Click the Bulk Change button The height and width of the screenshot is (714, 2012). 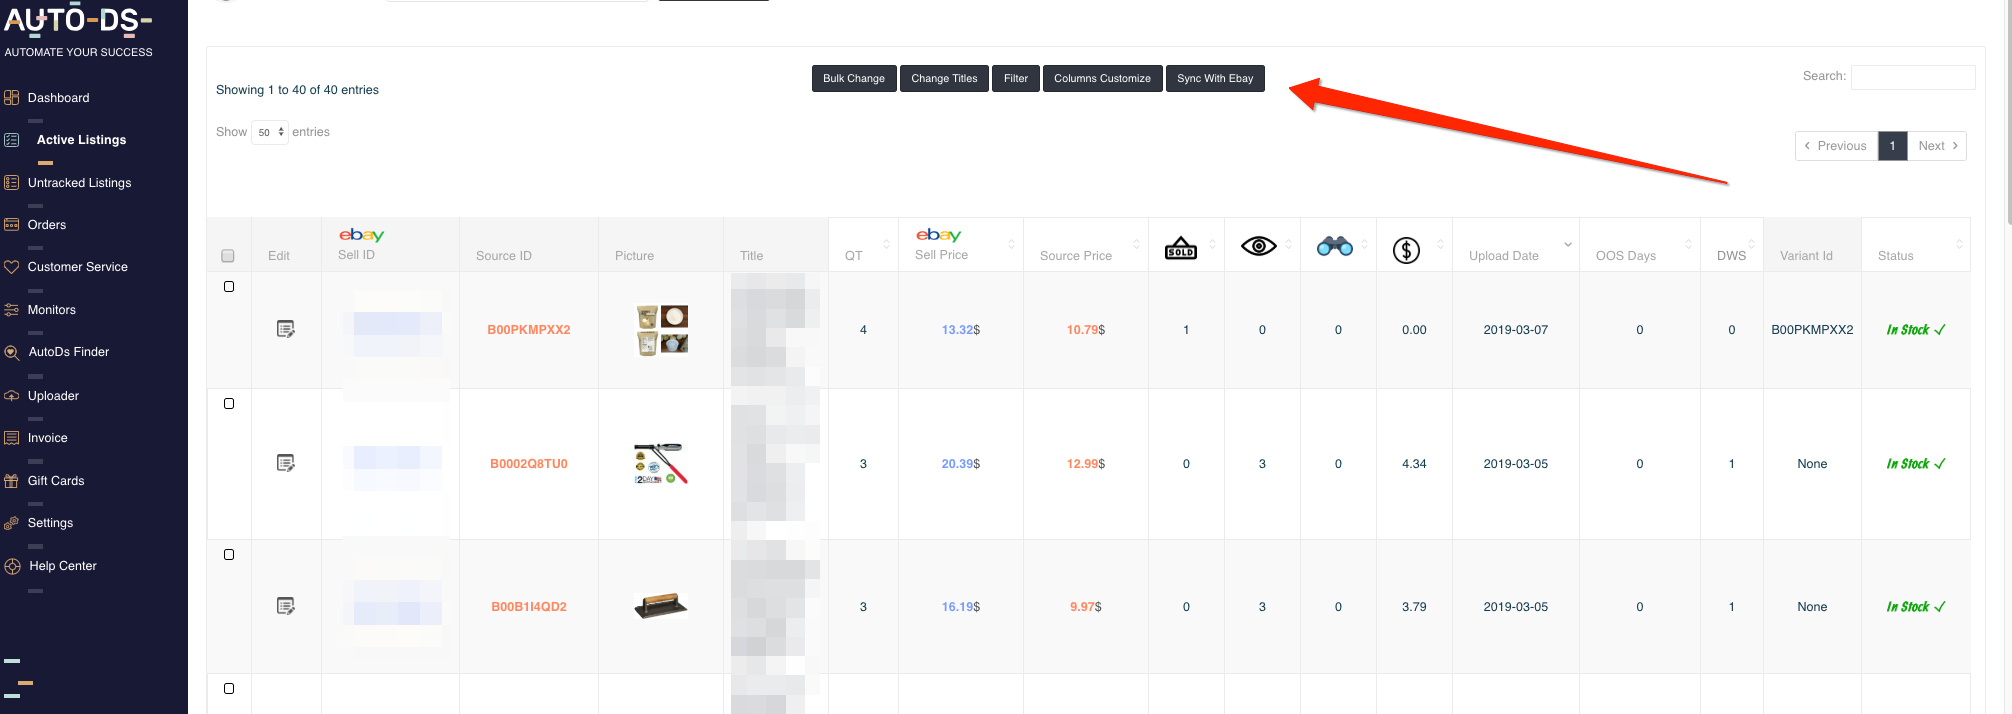(x=854, y=78)
